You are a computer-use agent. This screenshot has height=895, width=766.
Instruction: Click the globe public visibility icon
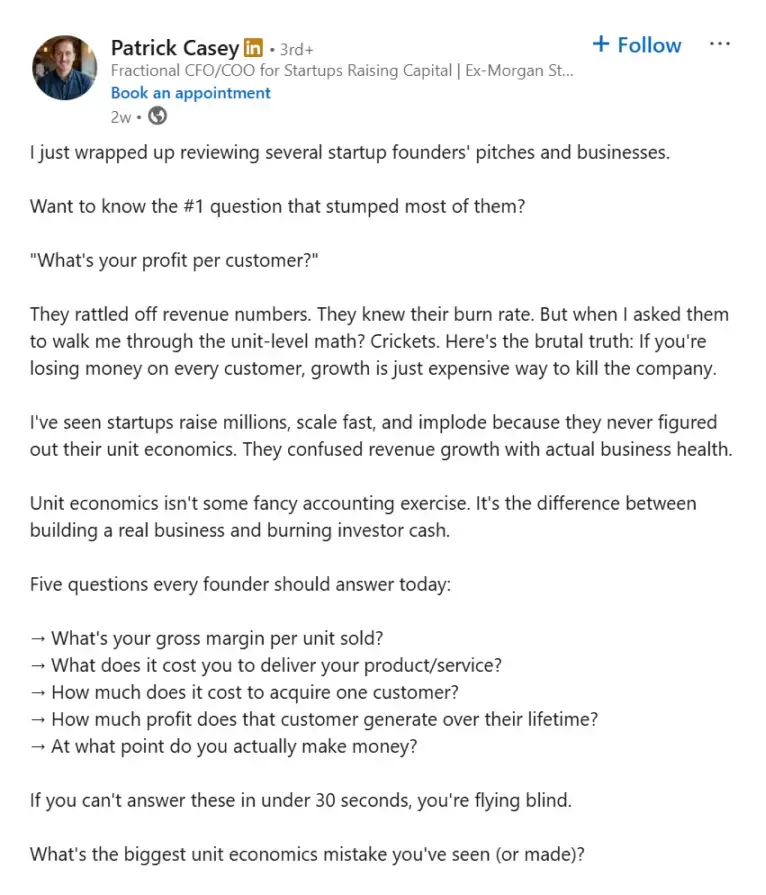click(157, 116)
